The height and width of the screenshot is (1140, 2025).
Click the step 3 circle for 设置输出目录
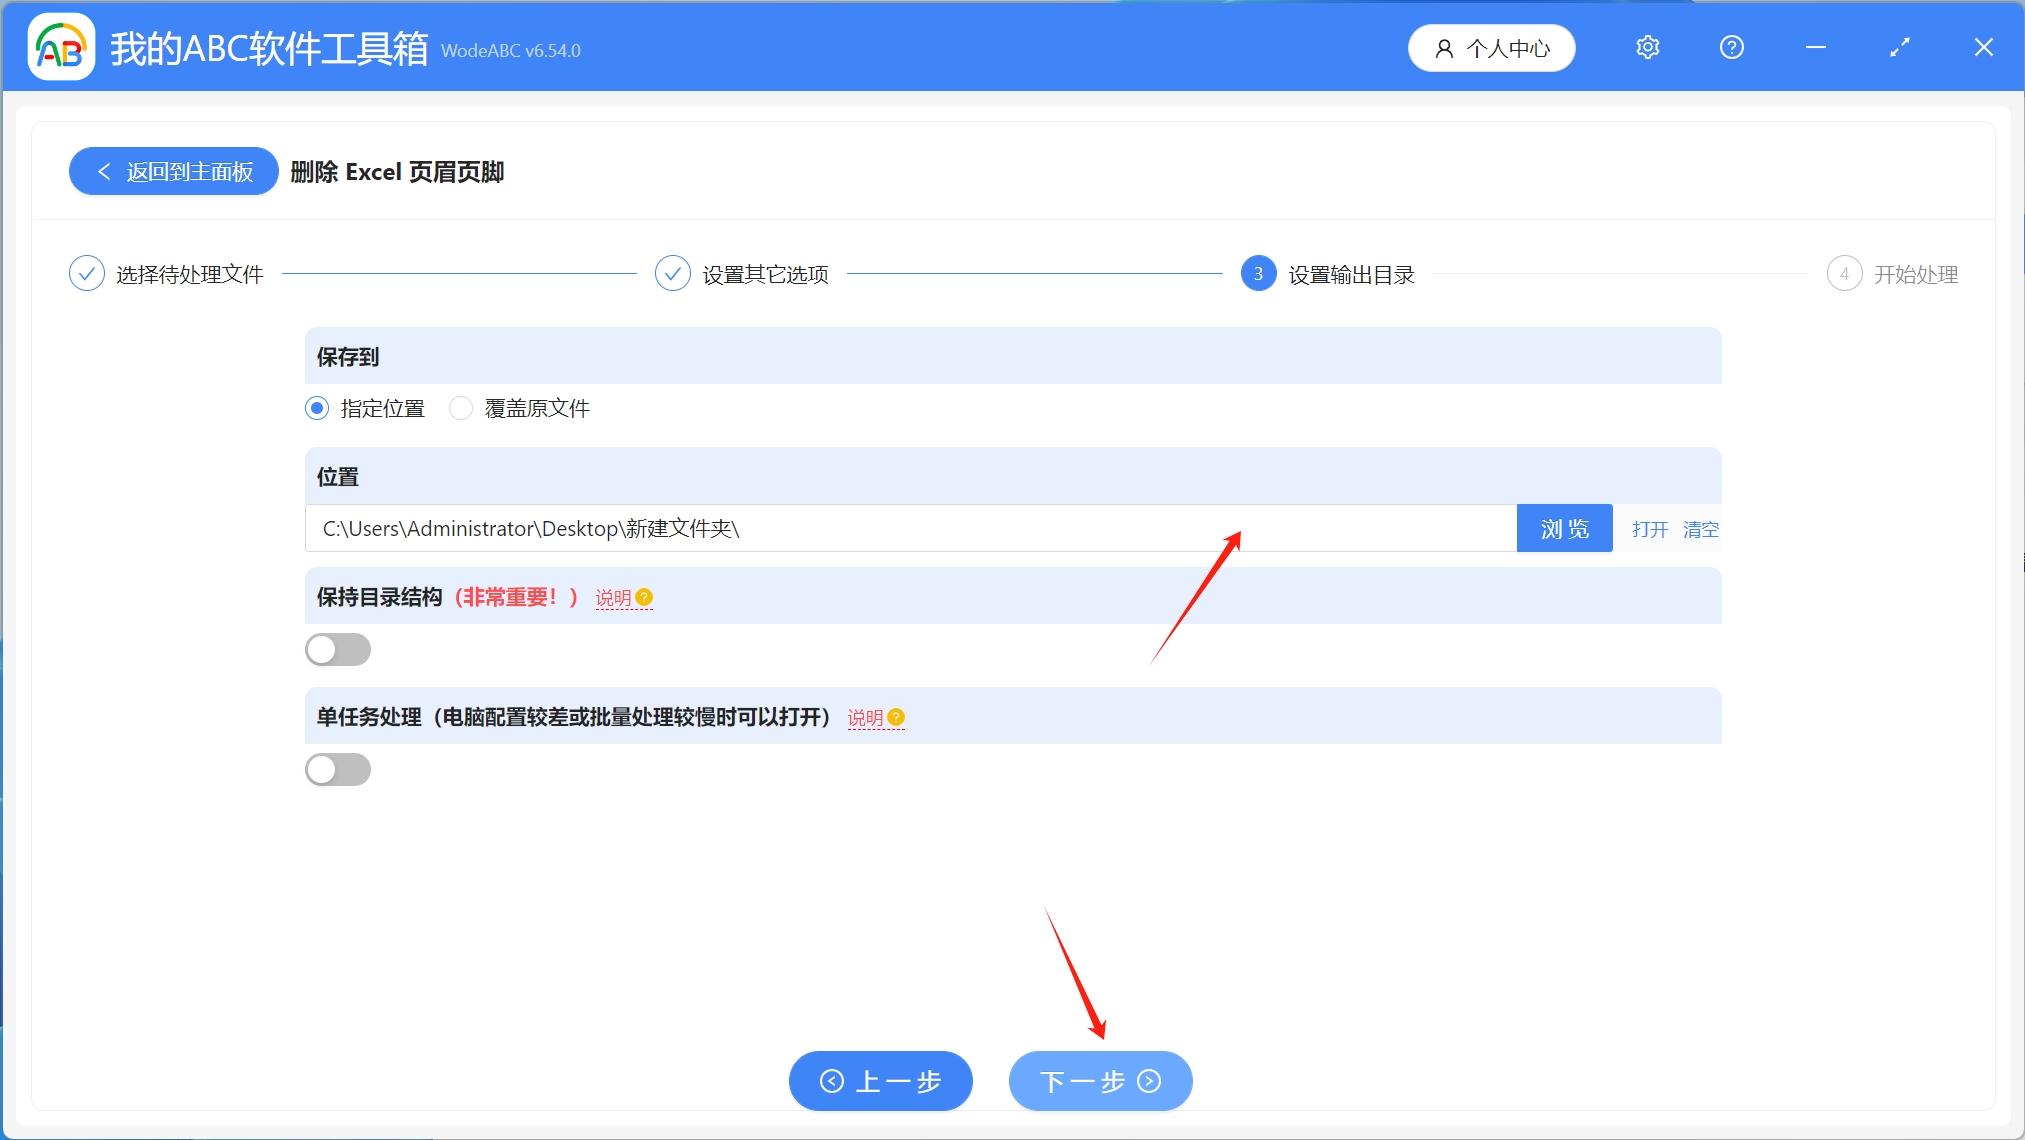[1257, 272]
